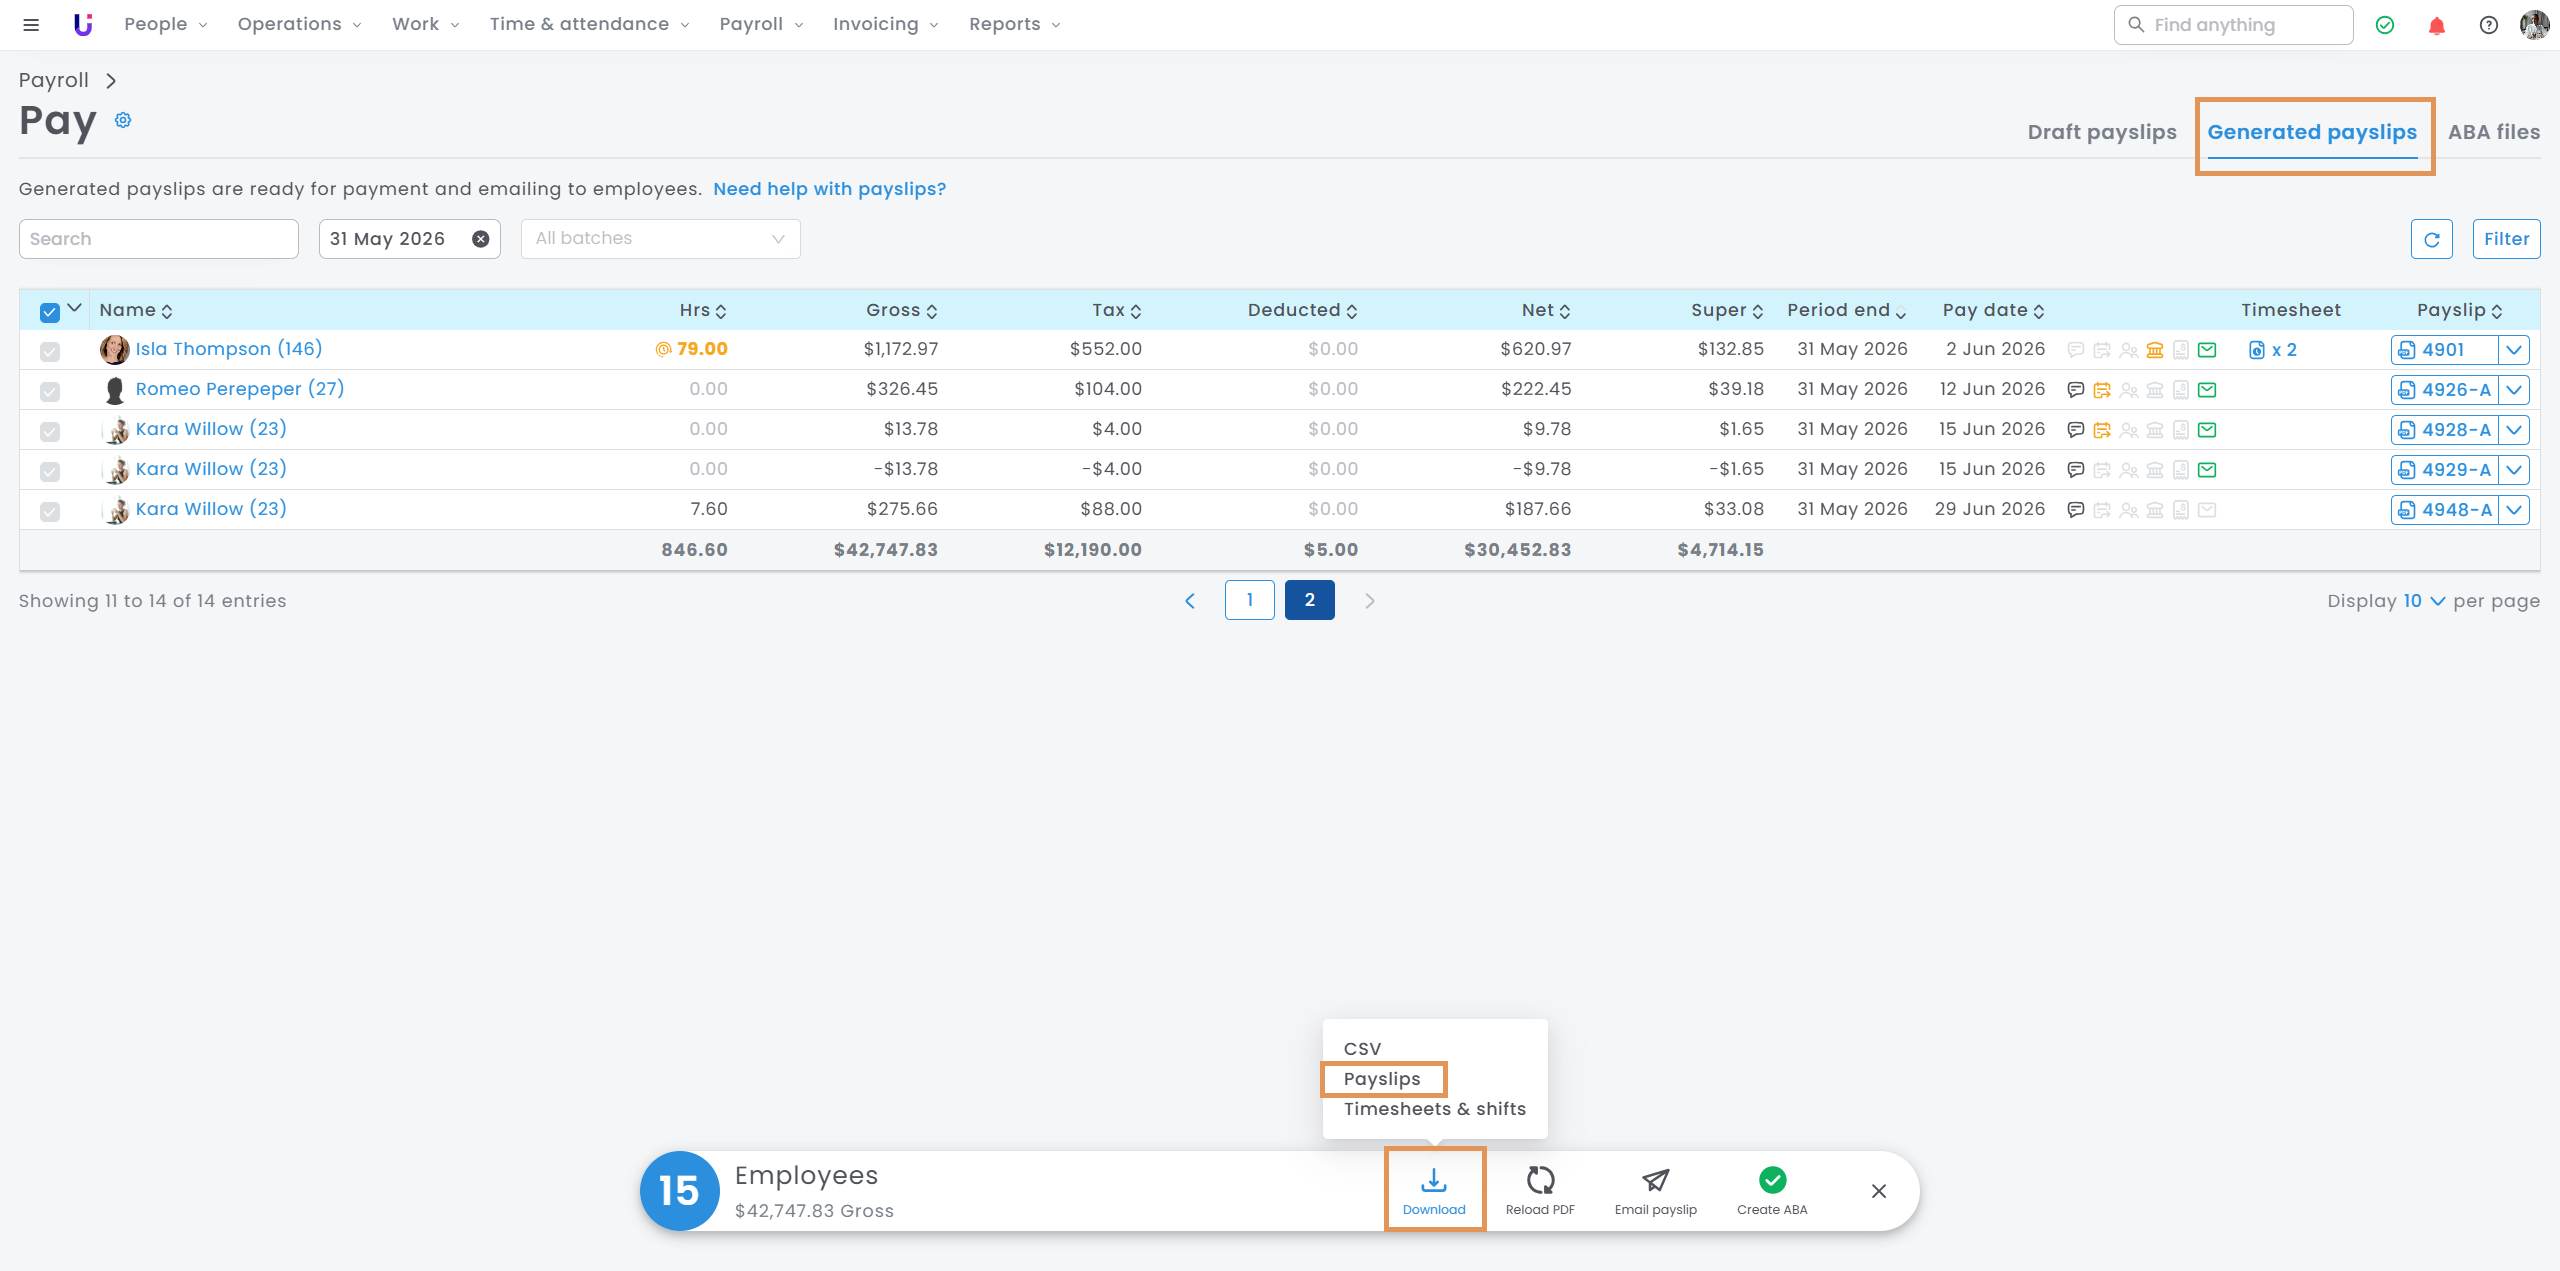Choose CSV from download menu
Viewport: 2560px width, 1271px height.
point(1362,1049)
